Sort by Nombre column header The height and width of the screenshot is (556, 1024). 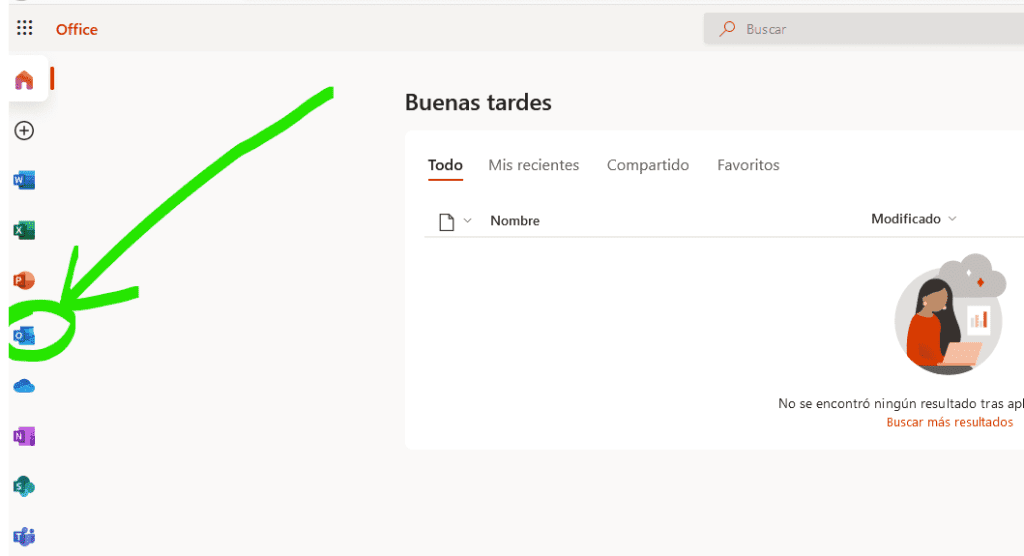click(x=515, y=221)
